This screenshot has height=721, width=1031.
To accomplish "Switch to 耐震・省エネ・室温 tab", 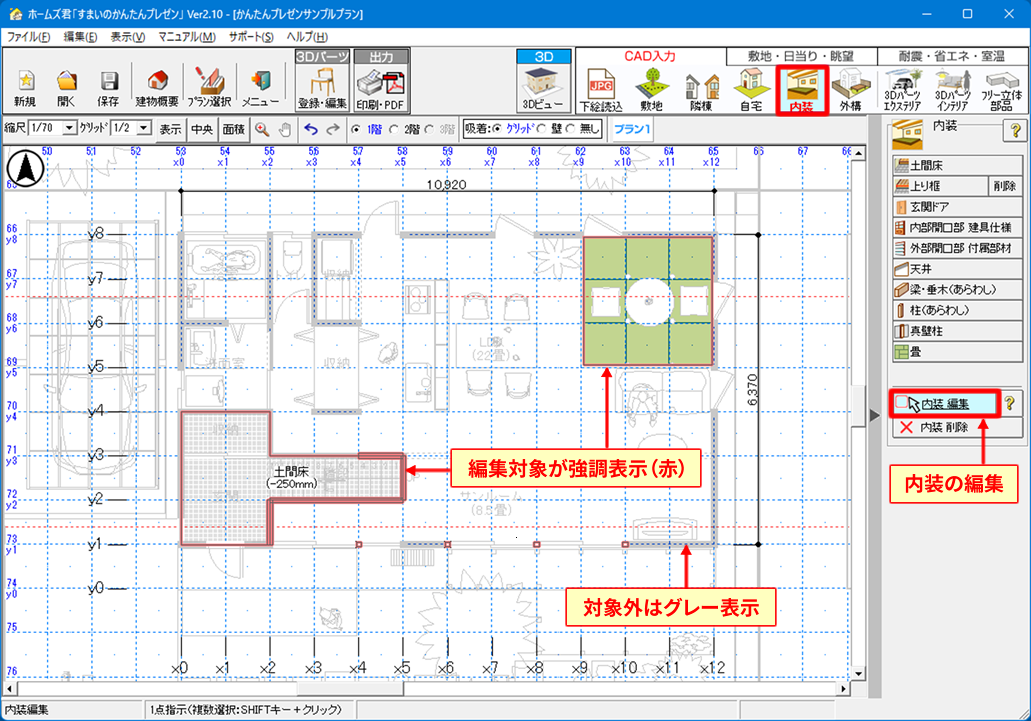I will tap(951, 56).
